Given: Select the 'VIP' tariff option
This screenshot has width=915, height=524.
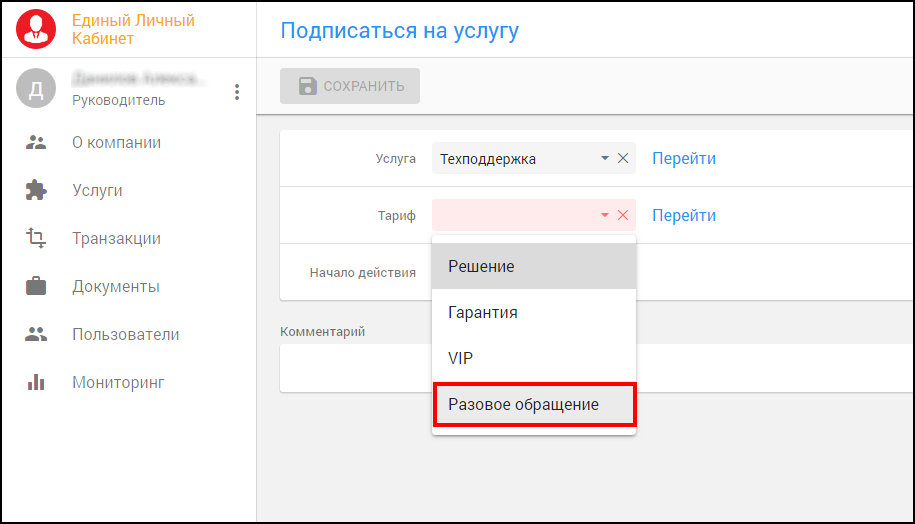Looking at the screenshot, I should click(x=533, y=358).
